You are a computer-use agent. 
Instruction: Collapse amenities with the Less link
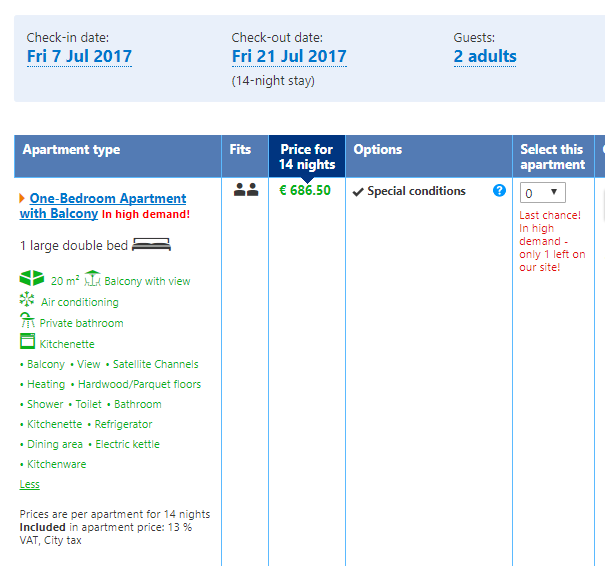coord(29,484)
